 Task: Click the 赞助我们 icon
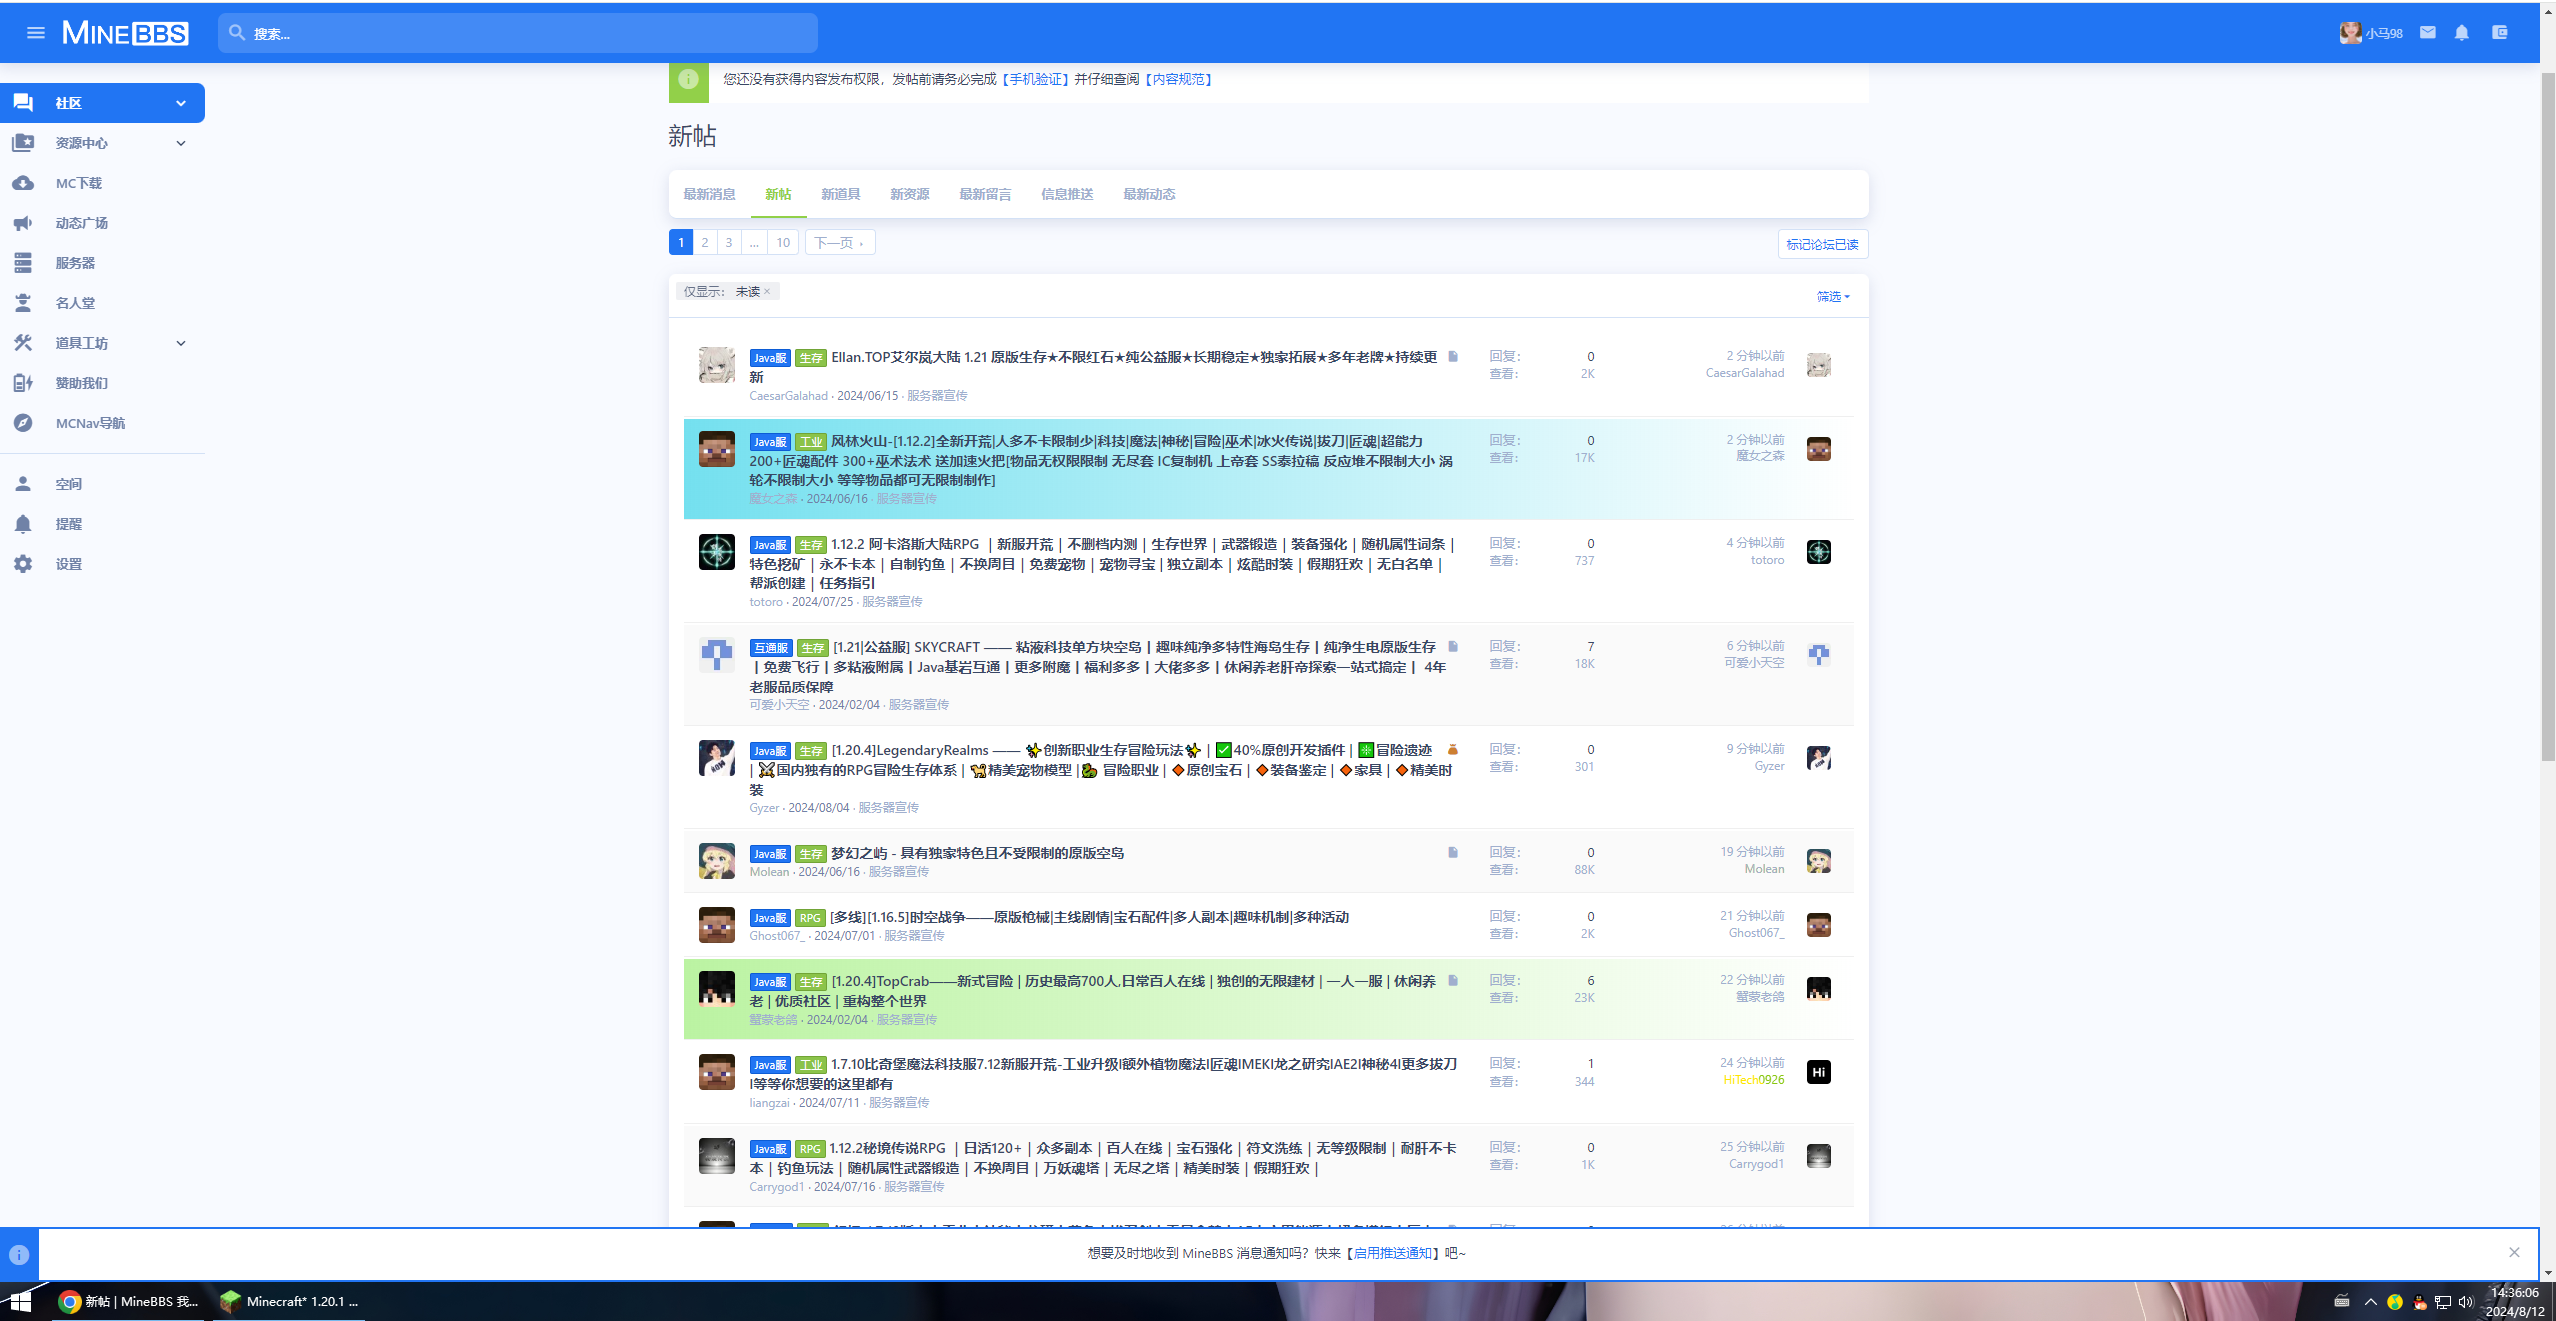coord(23,383)
